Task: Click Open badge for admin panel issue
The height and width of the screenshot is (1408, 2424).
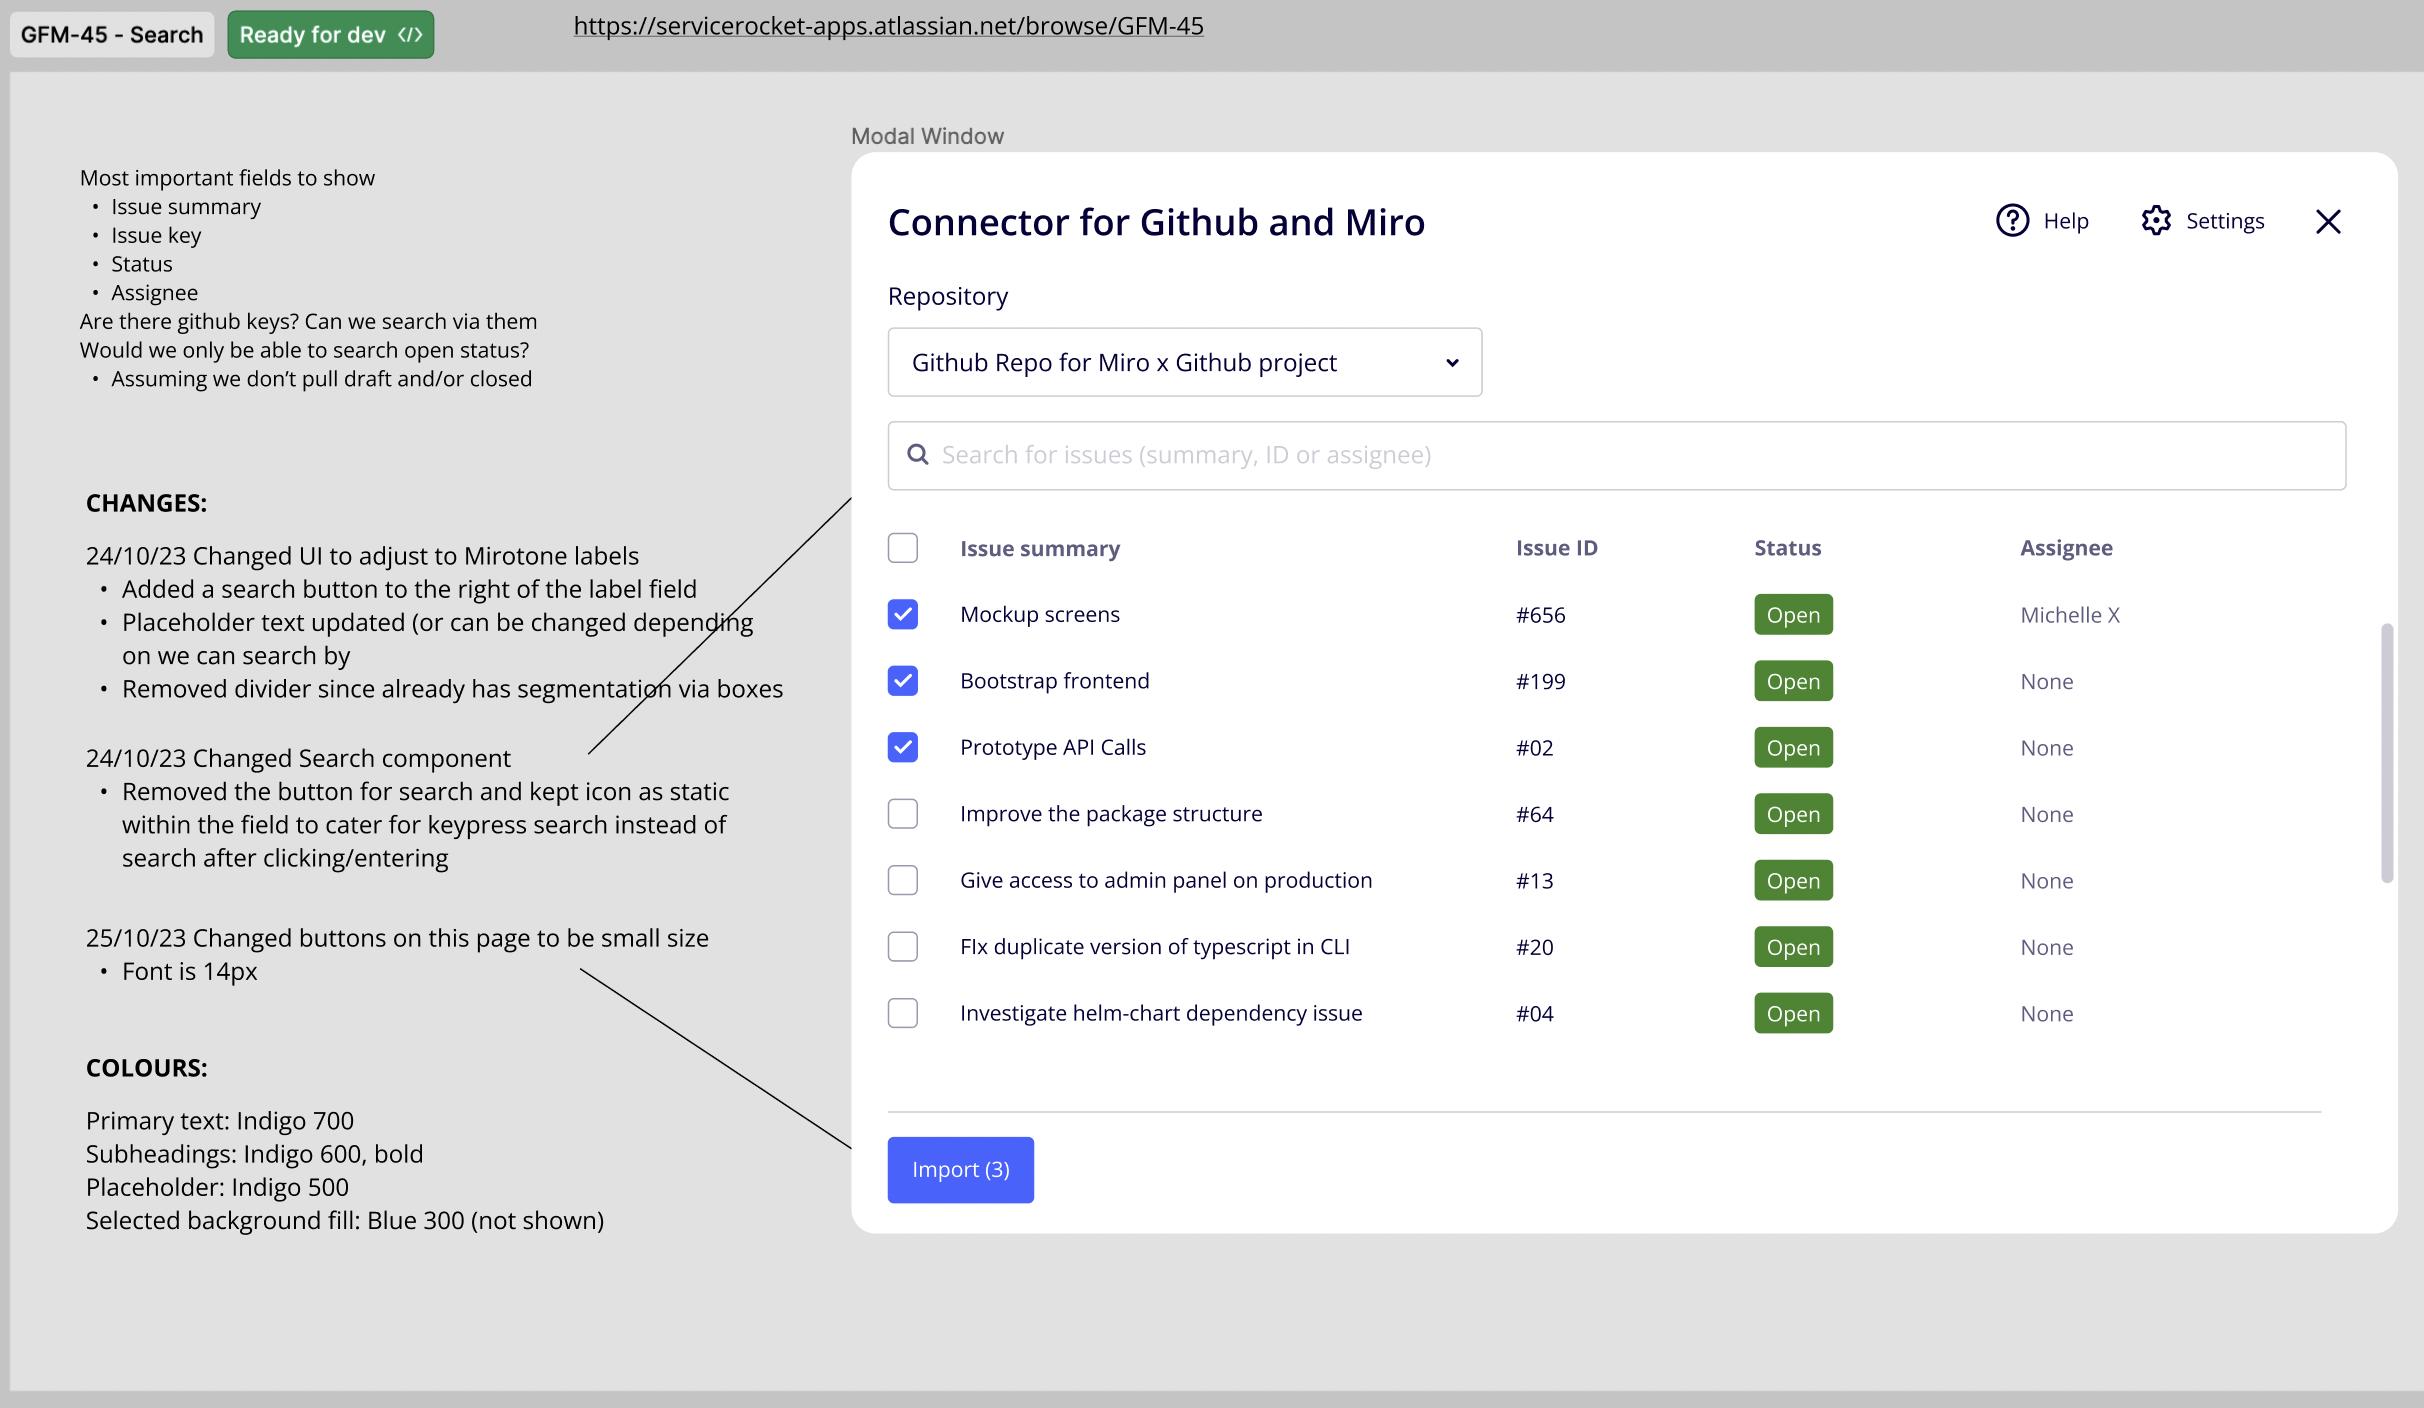Action: pos(1794,880)
